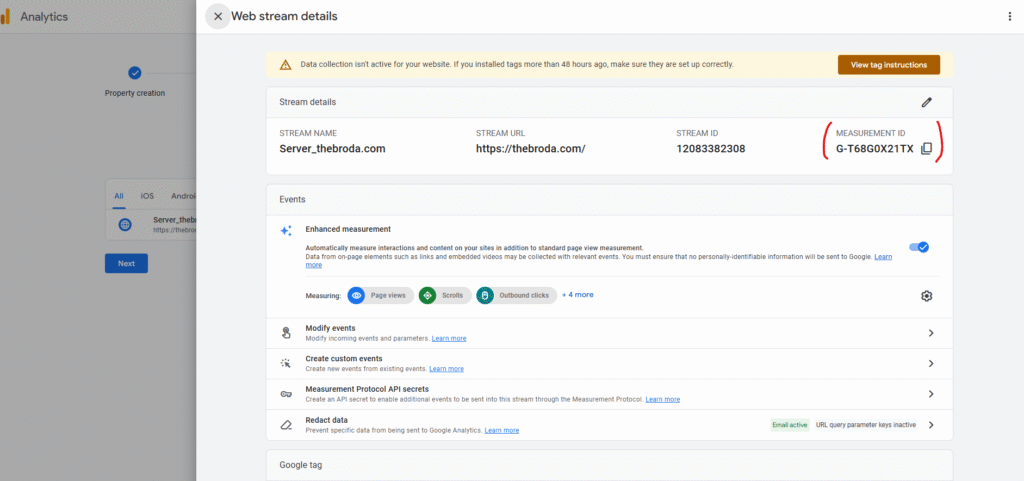Click Measurement Protocol API secrets key icon
Image resolution: width=1024 pixels, height=481 pixels.
(x=286, y=394)
